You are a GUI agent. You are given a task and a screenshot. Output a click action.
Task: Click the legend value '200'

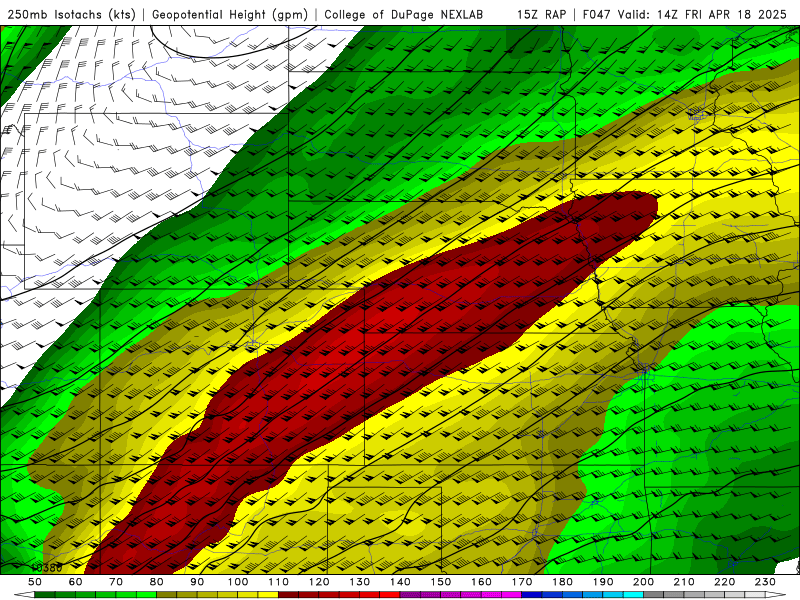coord(643,582)
